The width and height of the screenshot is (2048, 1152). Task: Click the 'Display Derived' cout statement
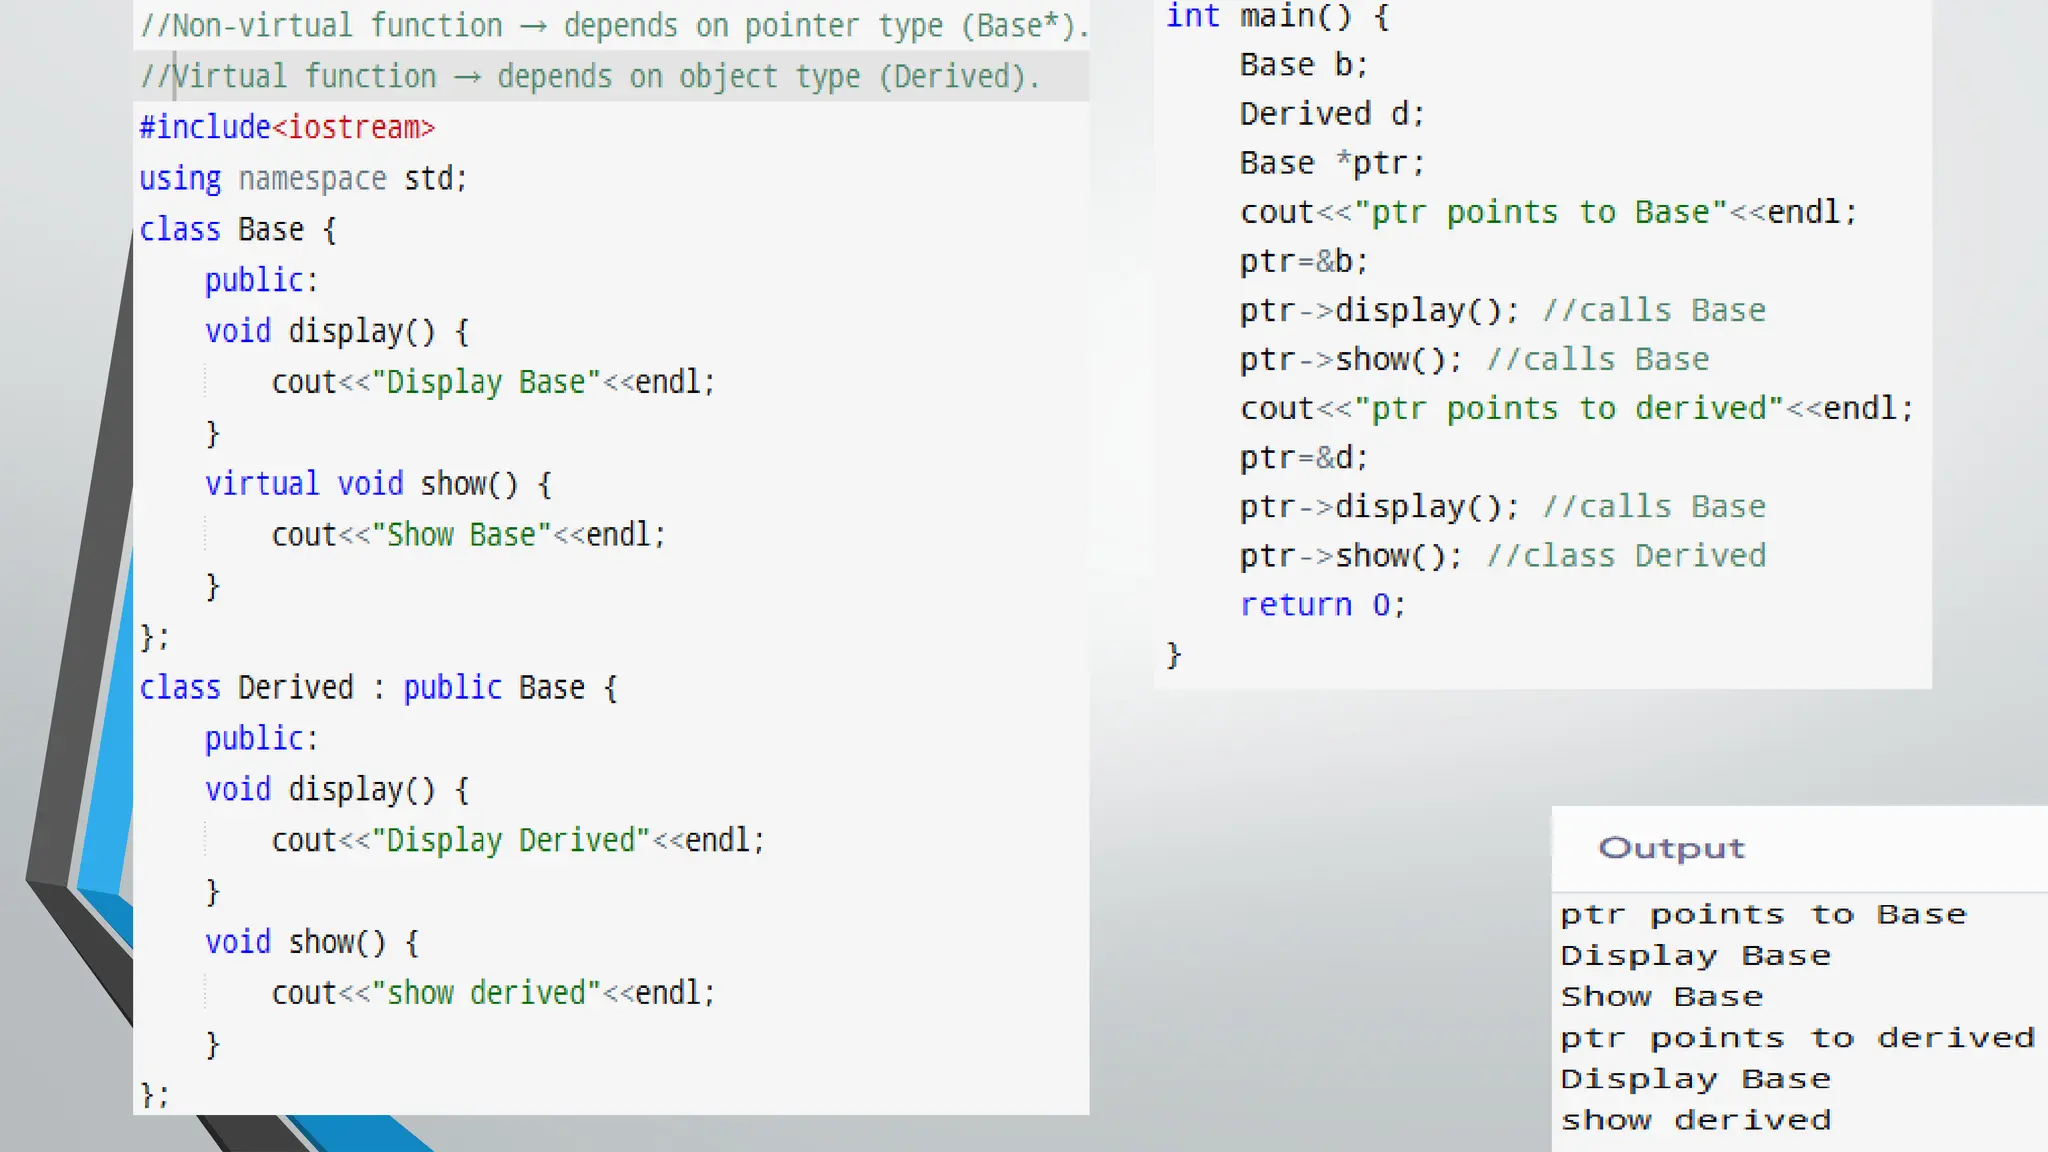[517, 840]
